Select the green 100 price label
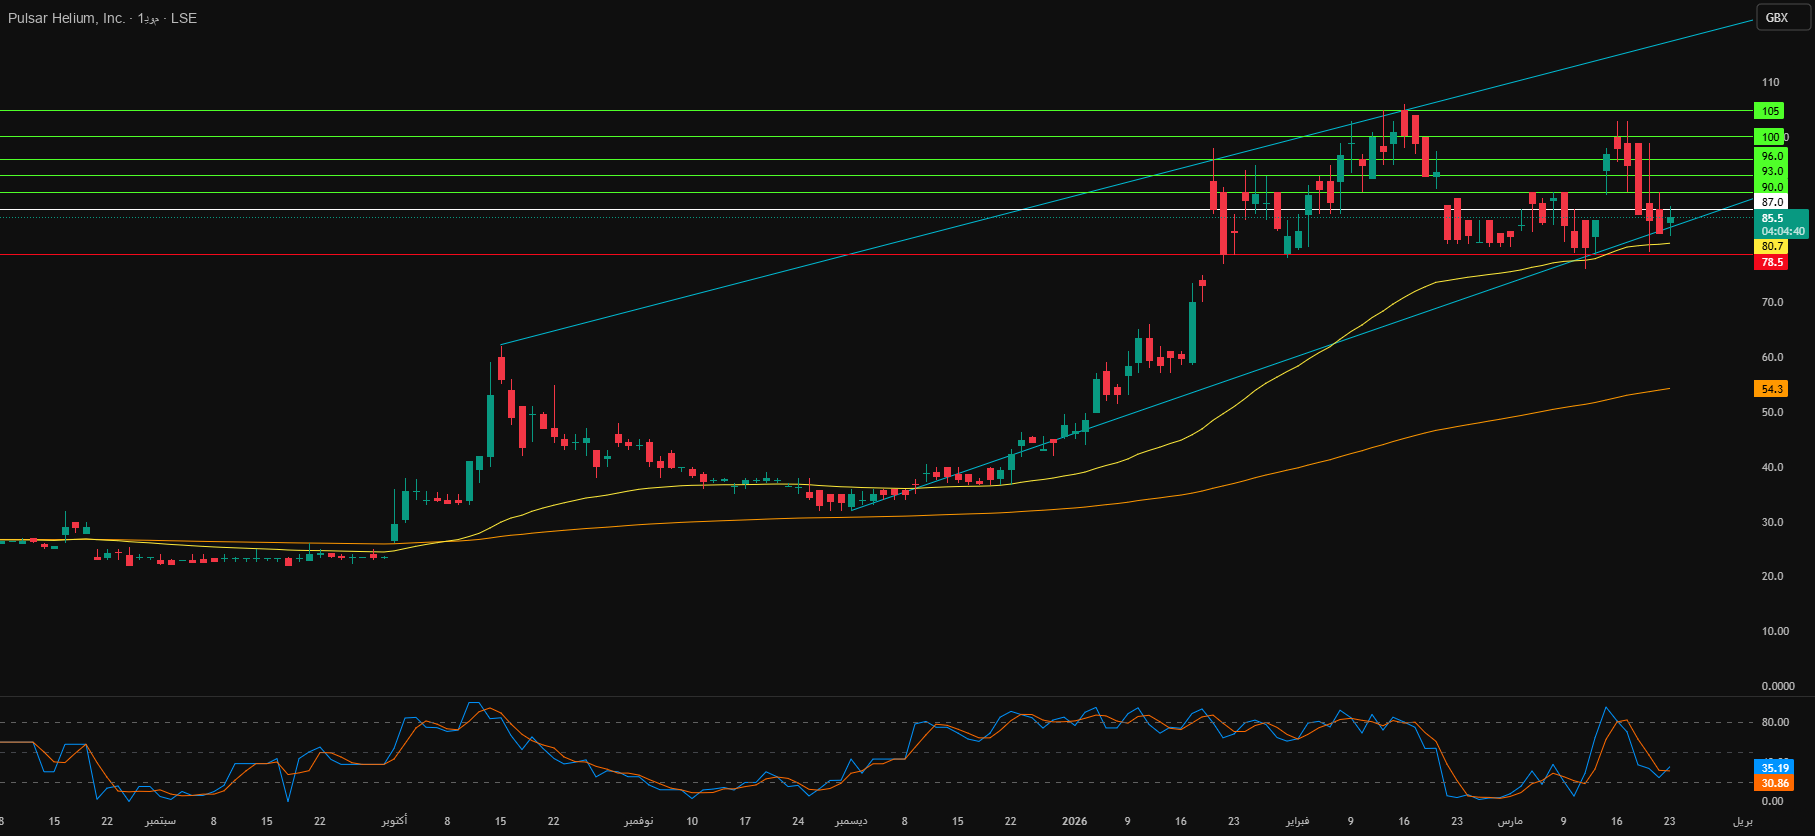This screenshot has height=836, width=1815. 1770,137
